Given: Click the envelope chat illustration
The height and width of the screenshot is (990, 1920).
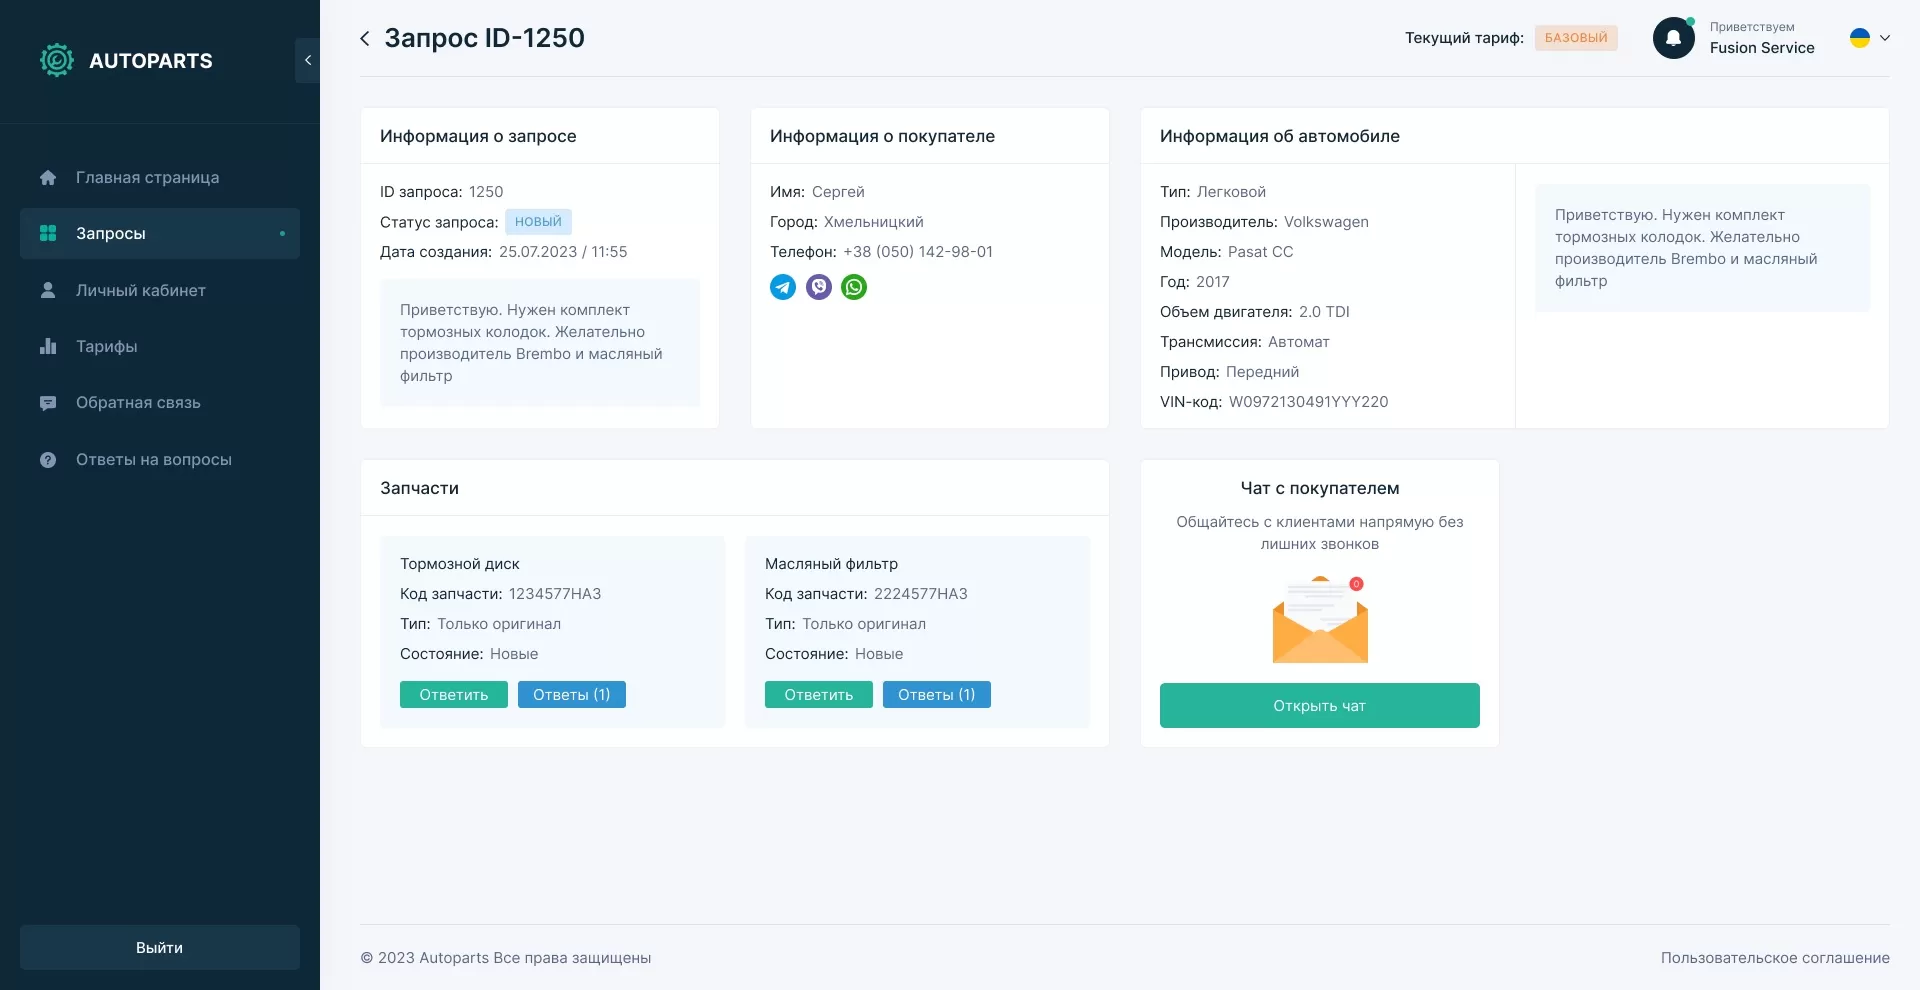Looking at the screenshot, I should click(x=1320, y=619).
